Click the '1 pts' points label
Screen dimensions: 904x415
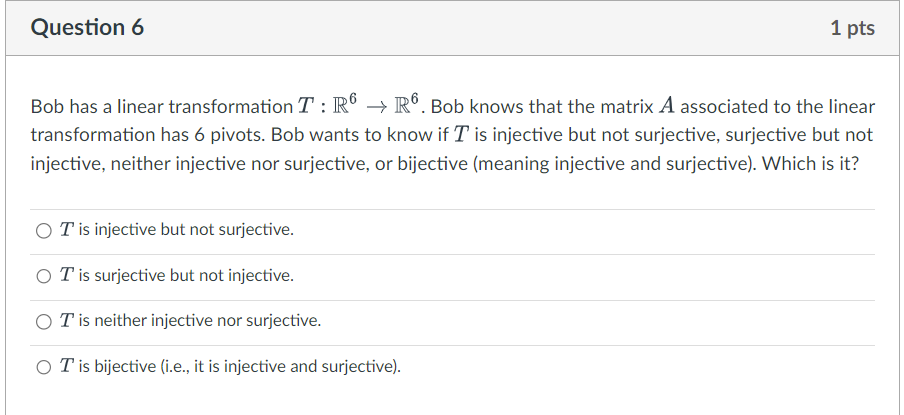(x=852, y=28)
